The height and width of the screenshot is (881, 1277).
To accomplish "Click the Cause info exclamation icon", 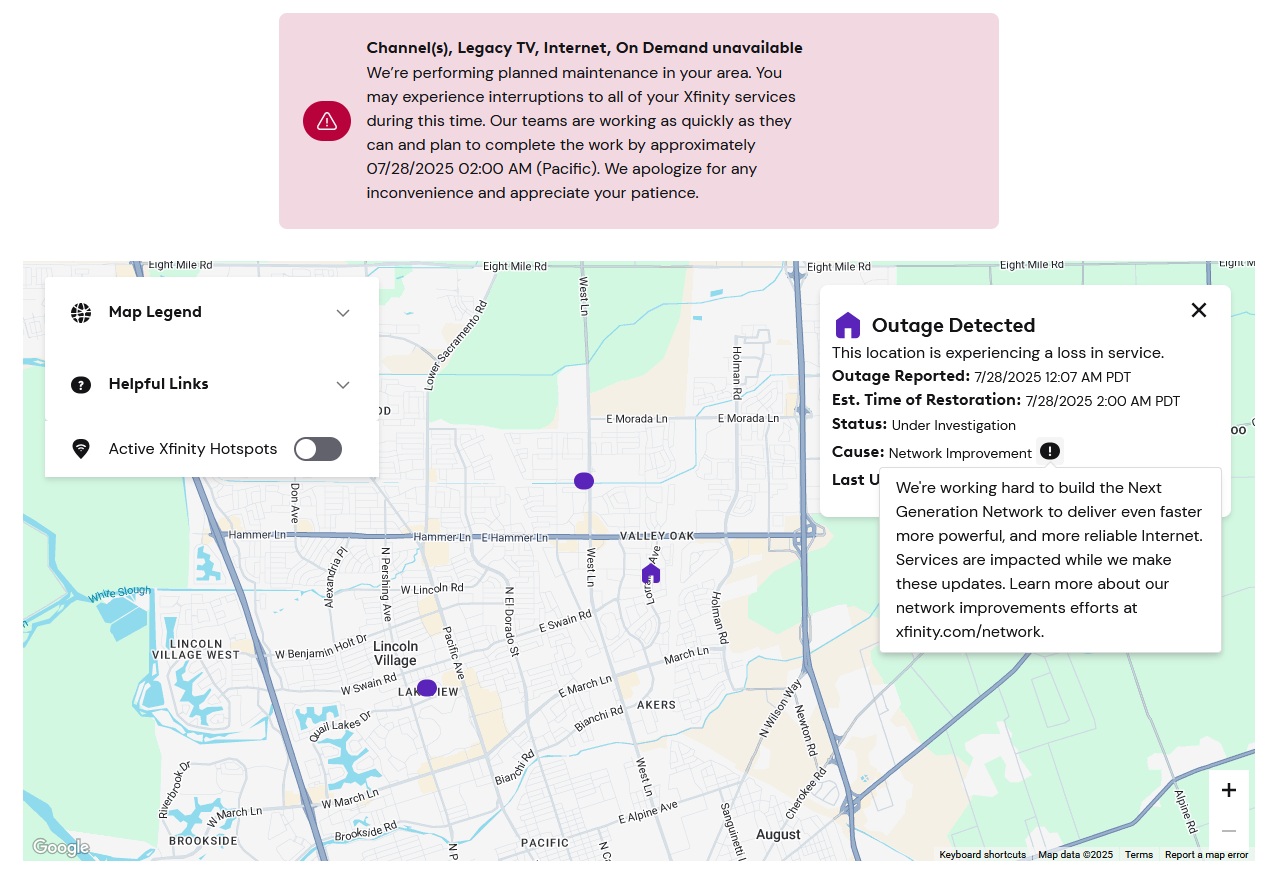I will pyautogui.click(x=1049, y=451).
